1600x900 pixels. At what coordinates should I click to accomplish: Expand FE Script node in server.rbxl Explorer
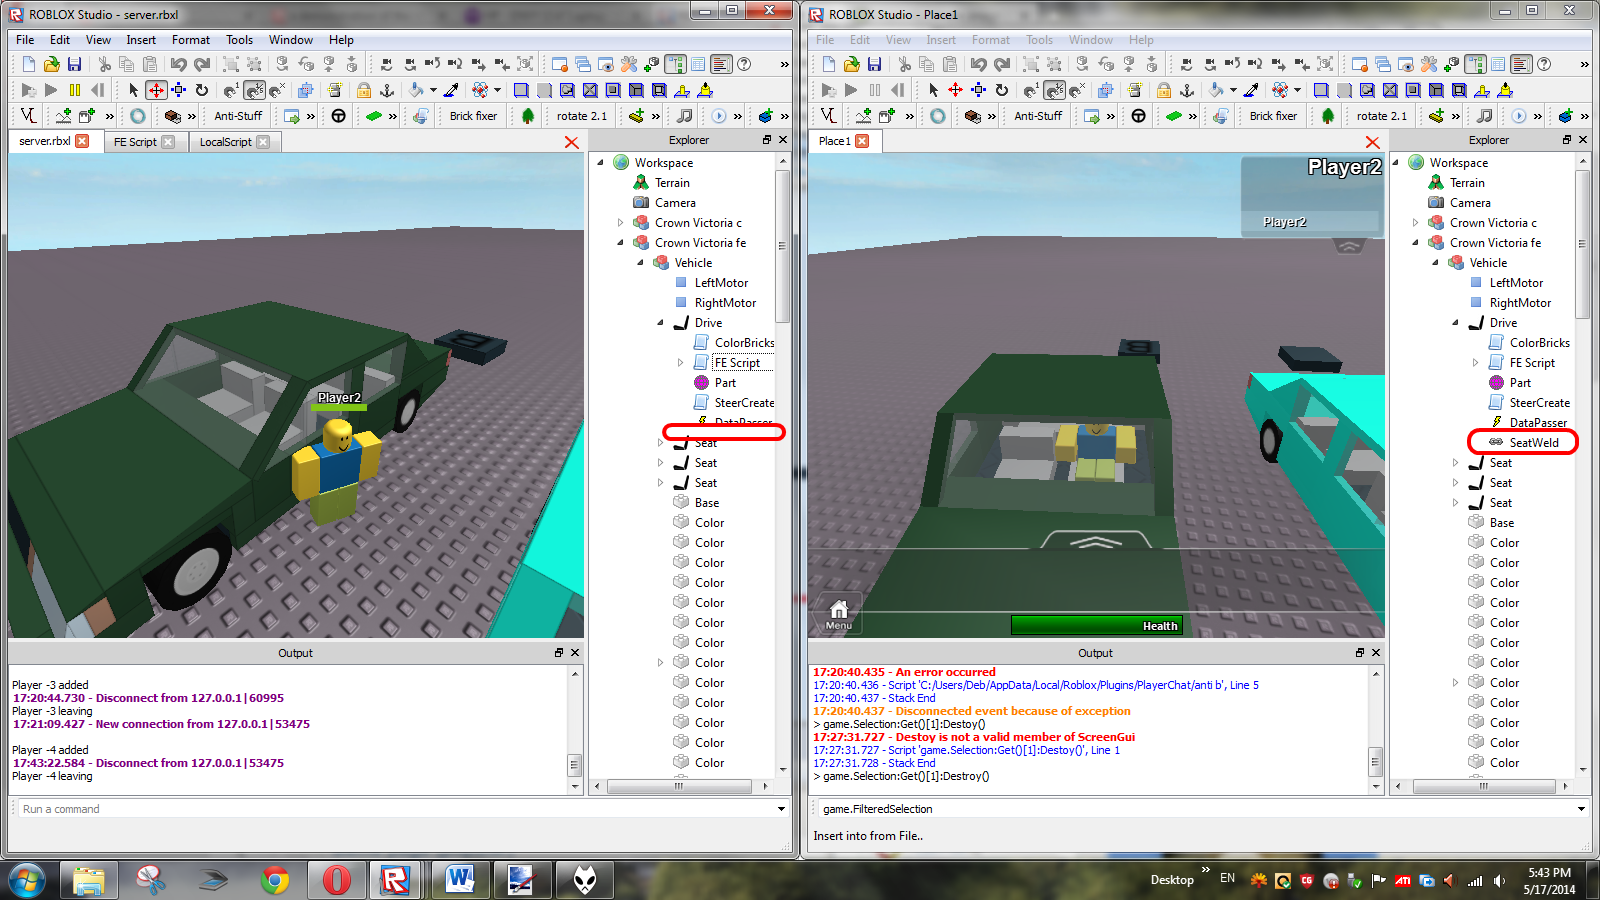tap(680, 363)
